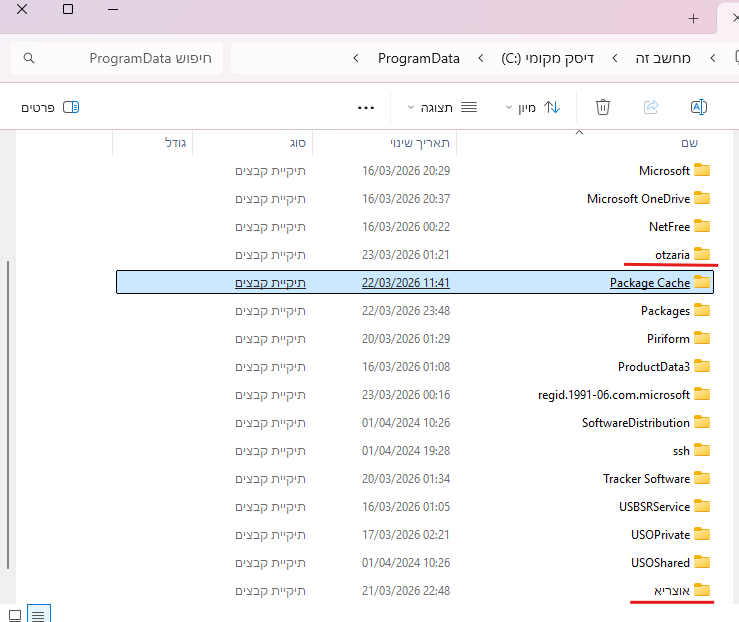The height and width of the screenshot is (622, 739).
Task: Click the Package Cache folder name
Action: pos(649,283)
